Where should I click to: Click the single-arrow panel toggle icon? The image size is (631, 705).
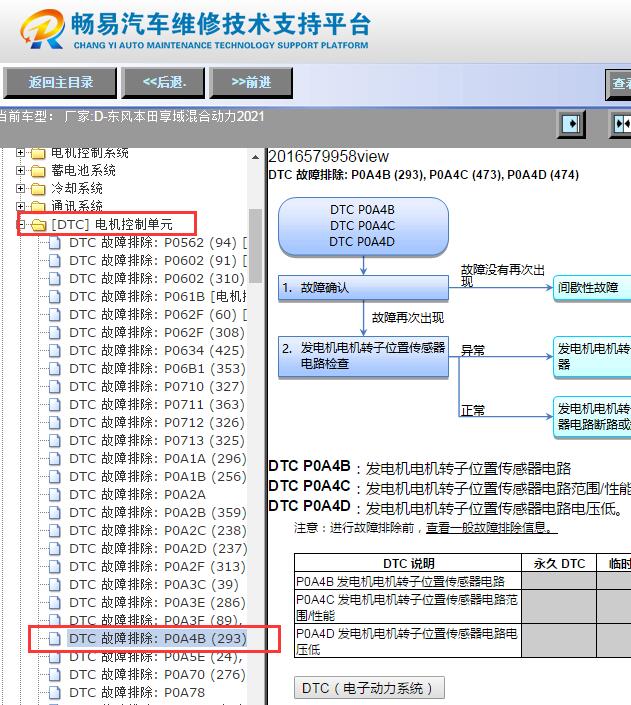point(571,124)
